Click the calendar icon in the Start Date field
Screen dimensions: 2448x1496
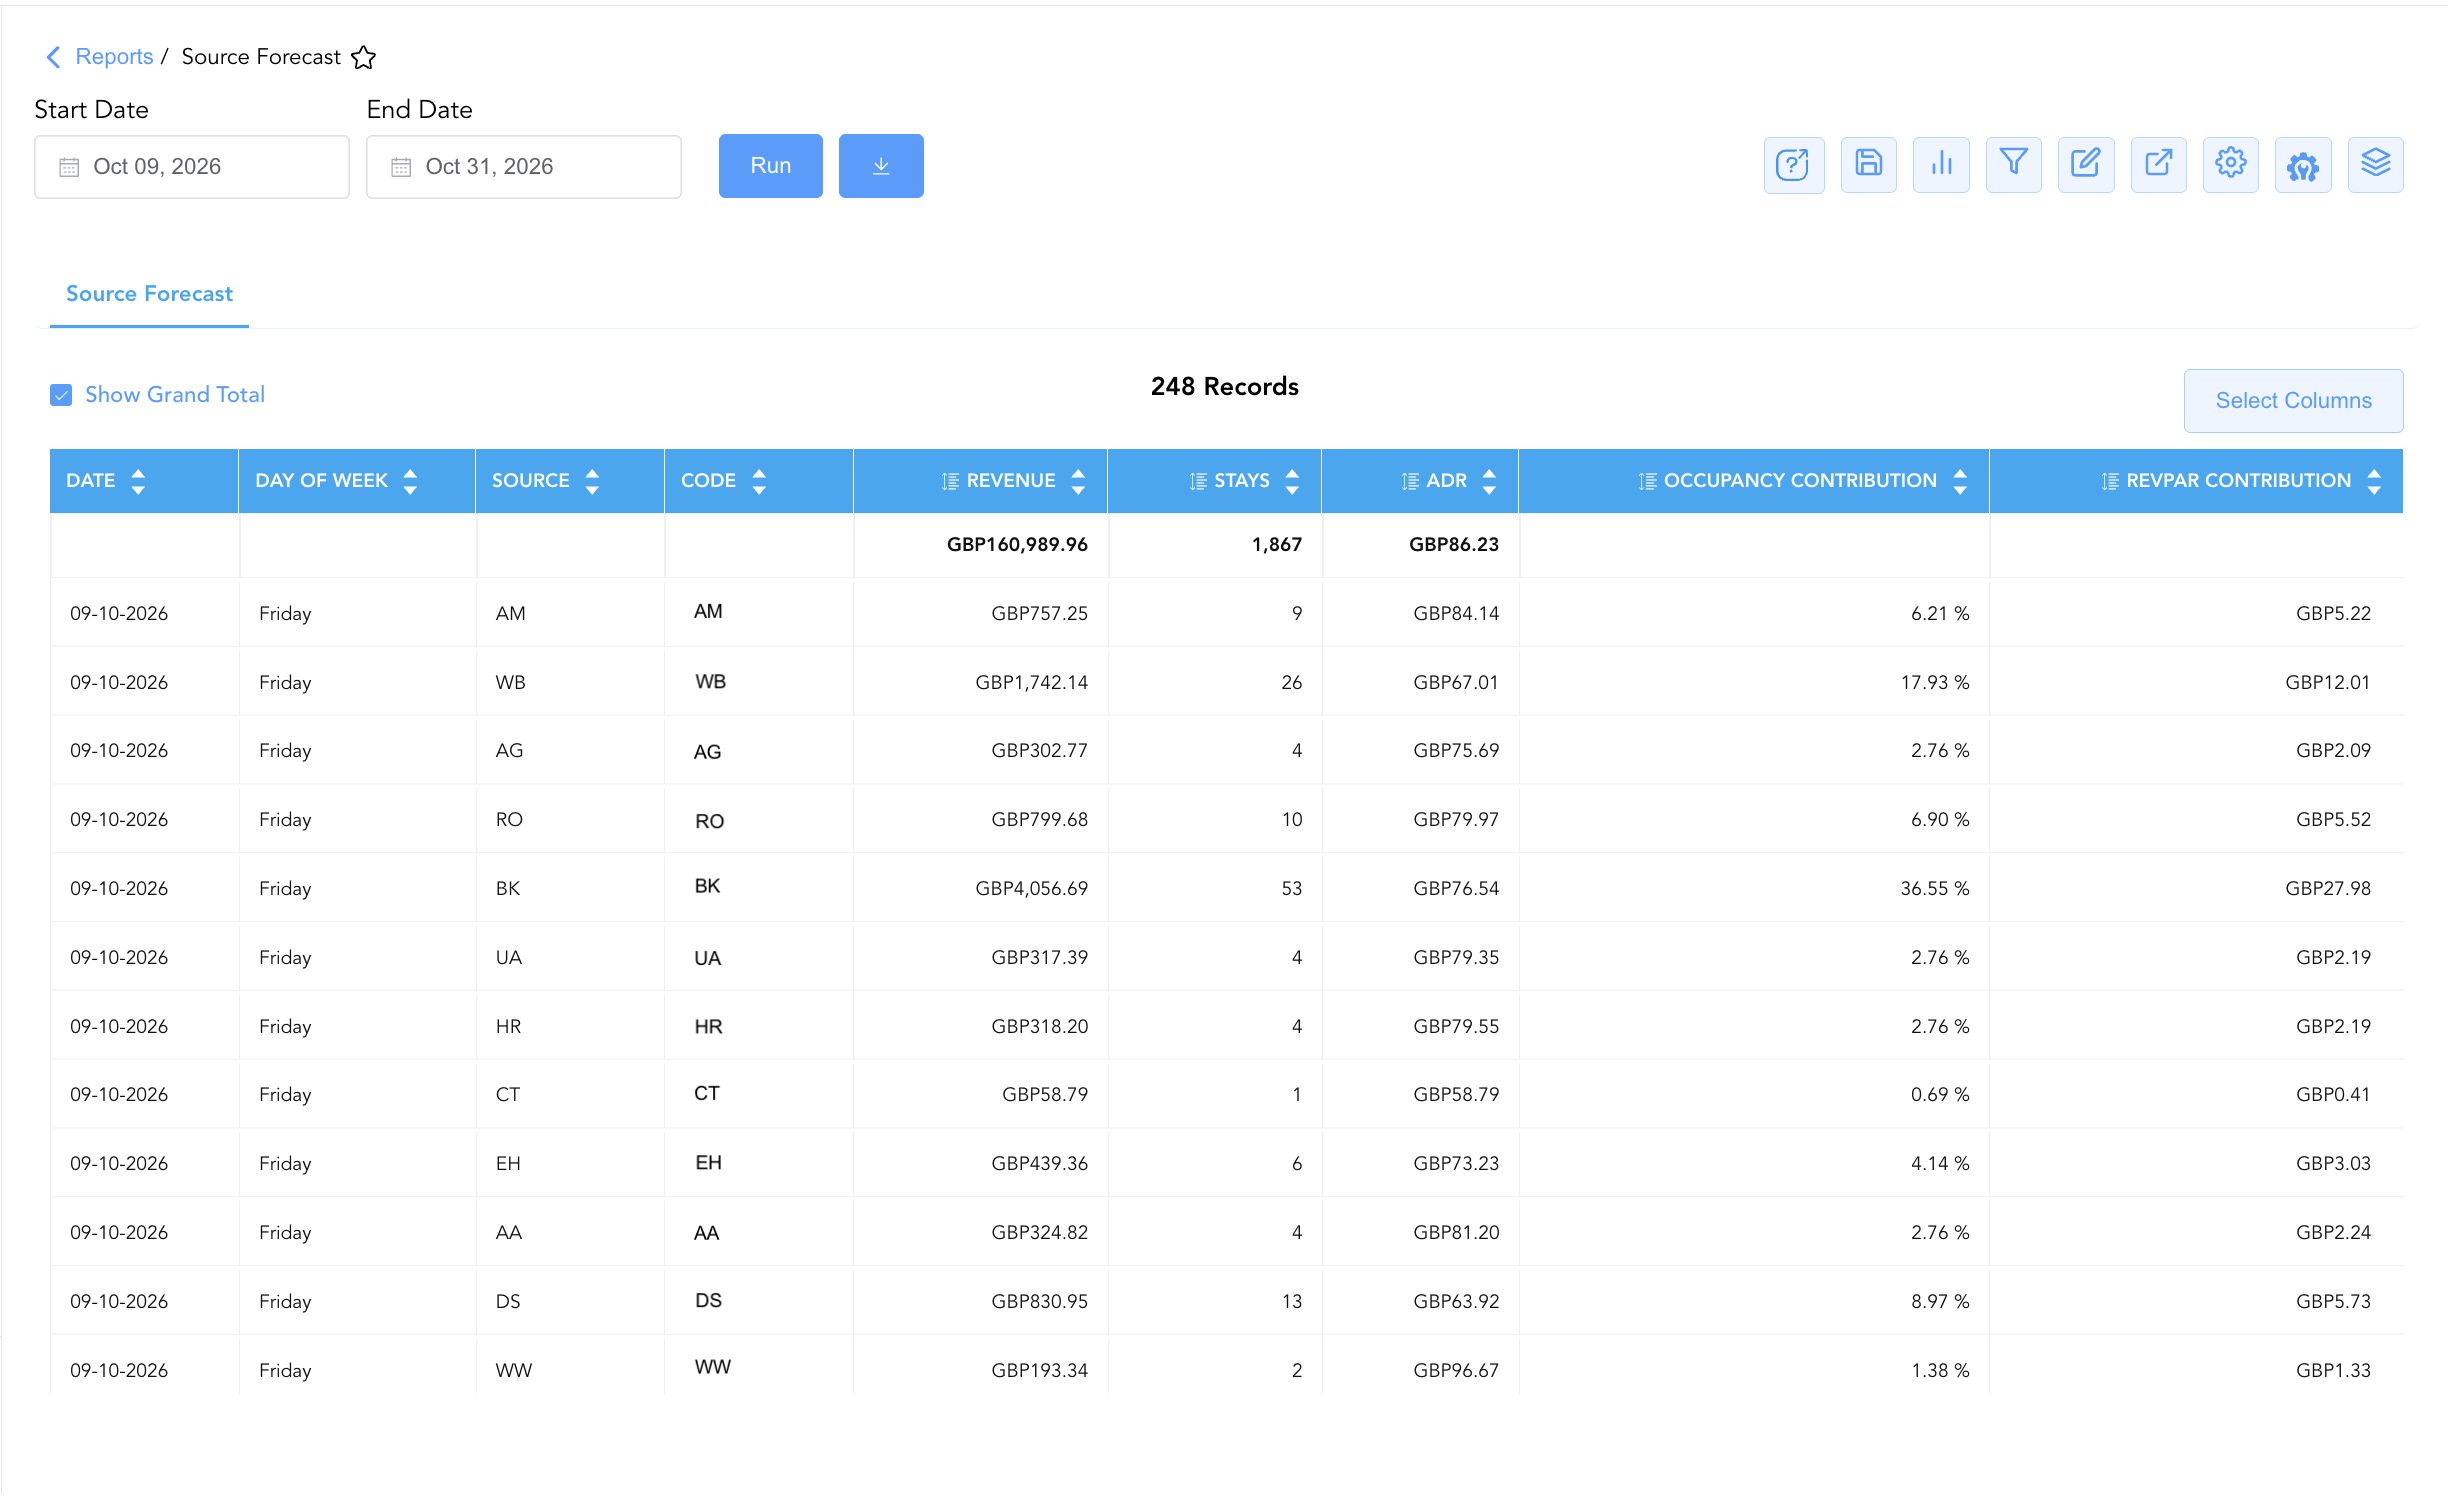click(x=69, y=167)
